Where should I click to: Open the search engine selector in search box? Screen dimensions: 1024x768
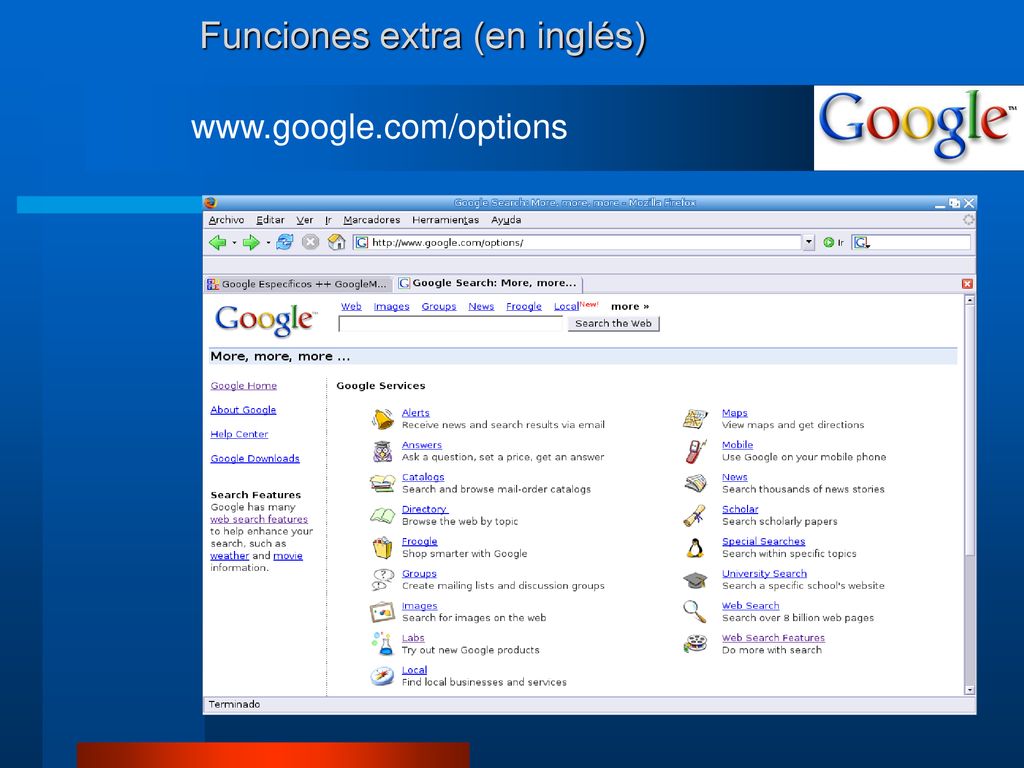tap(862, 243)
